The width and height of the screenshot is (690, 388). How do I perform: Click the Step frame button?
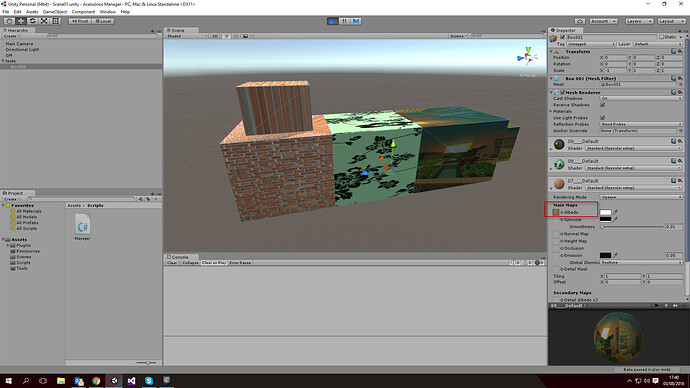(x=356, y=21)
